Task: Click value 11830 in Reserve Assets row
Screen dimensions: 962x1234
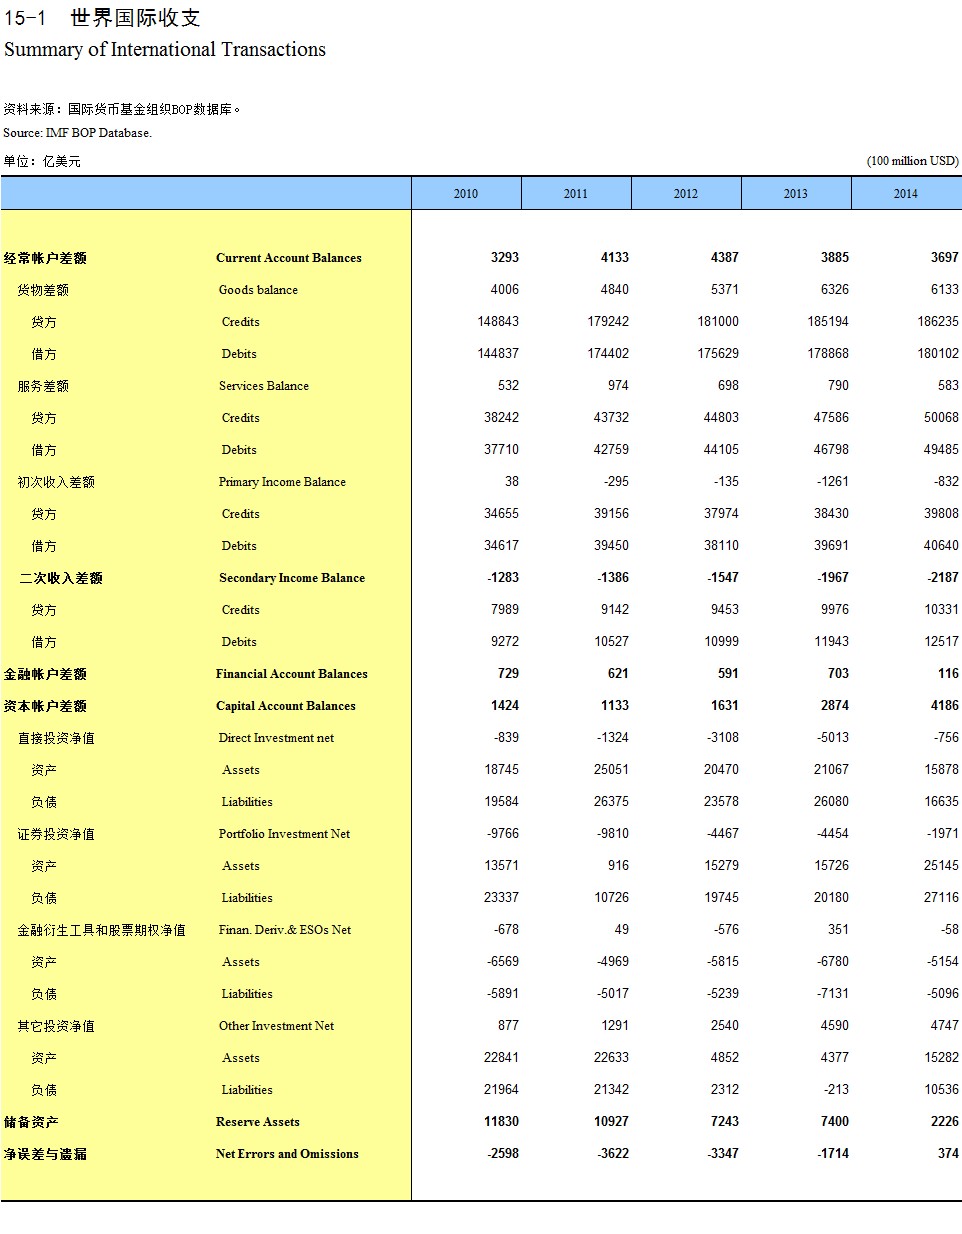Action: tap(502, 1121)
